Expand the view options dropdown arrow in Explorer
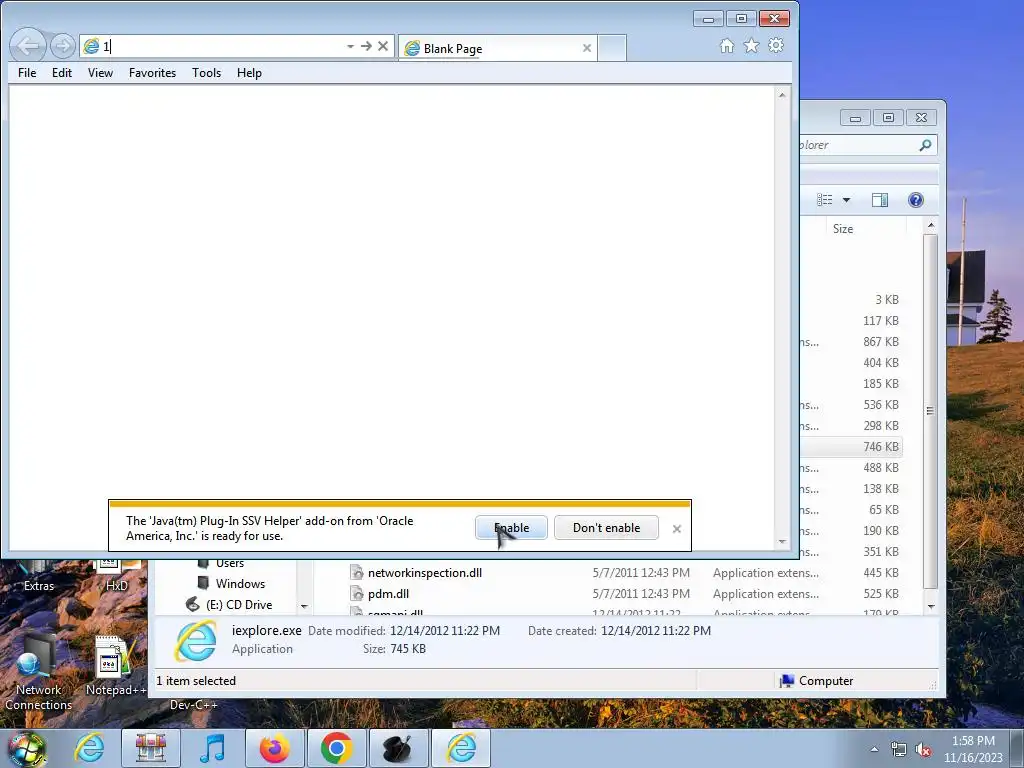The width and height of the screenshot is (1024, 768). click(x=846, y=200)
